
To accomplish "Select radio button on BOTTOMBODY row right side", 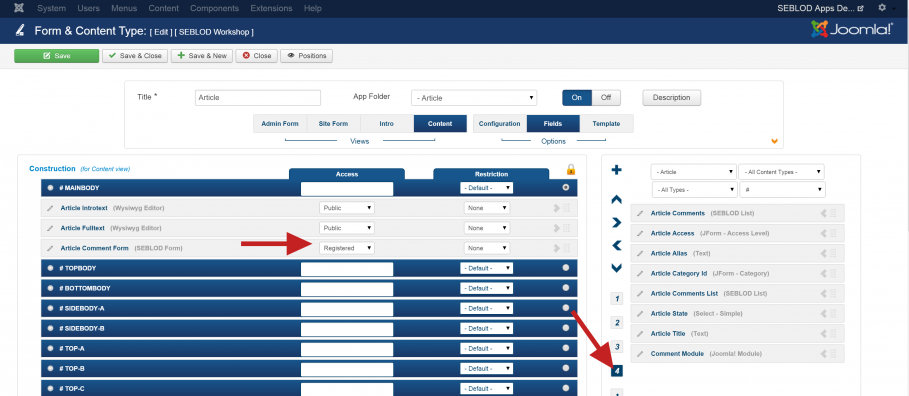I will click(566, 288).
